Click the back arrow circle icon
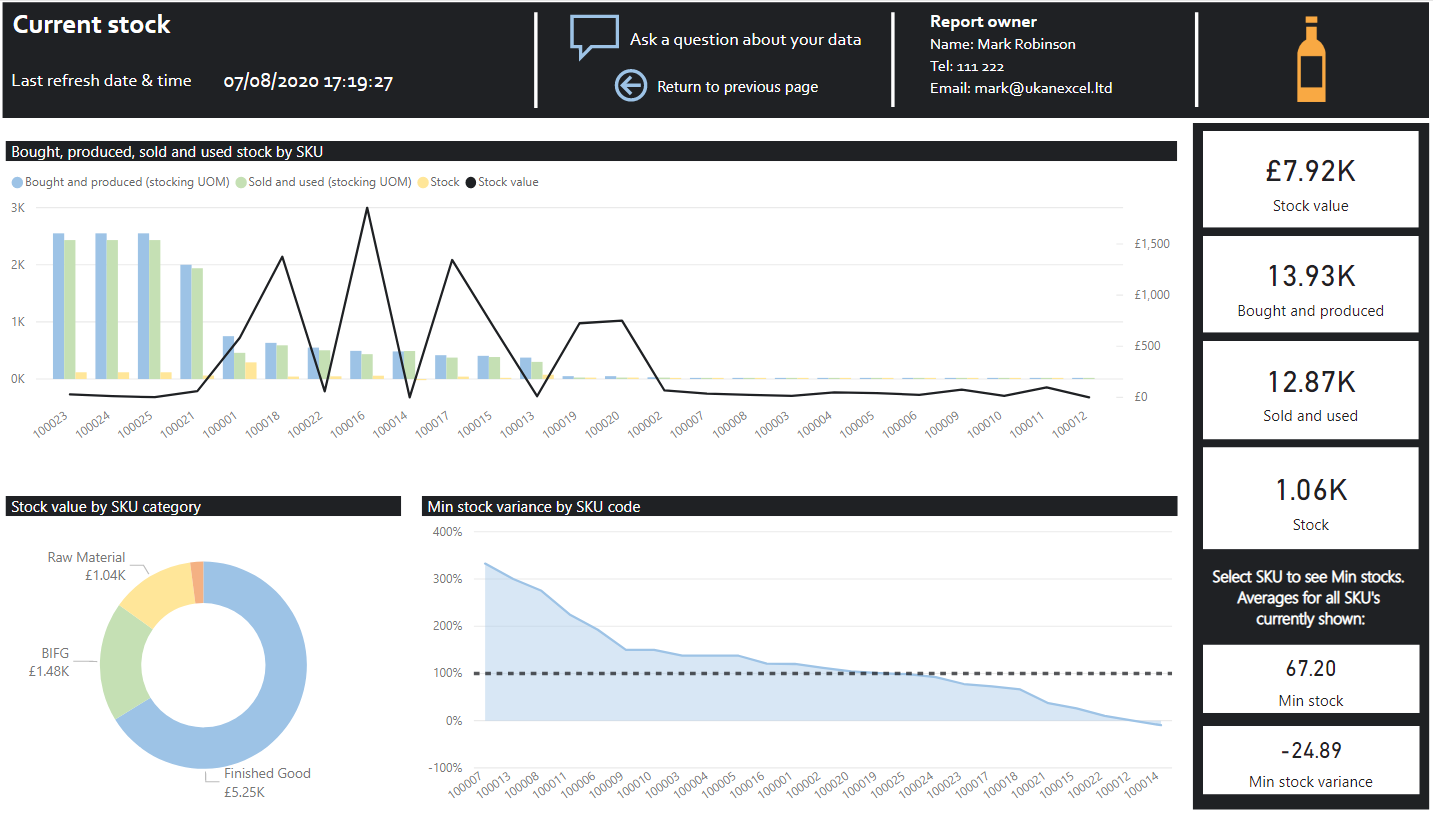The height and width of the screenshot is (813, 1433). tap(630, 86)
